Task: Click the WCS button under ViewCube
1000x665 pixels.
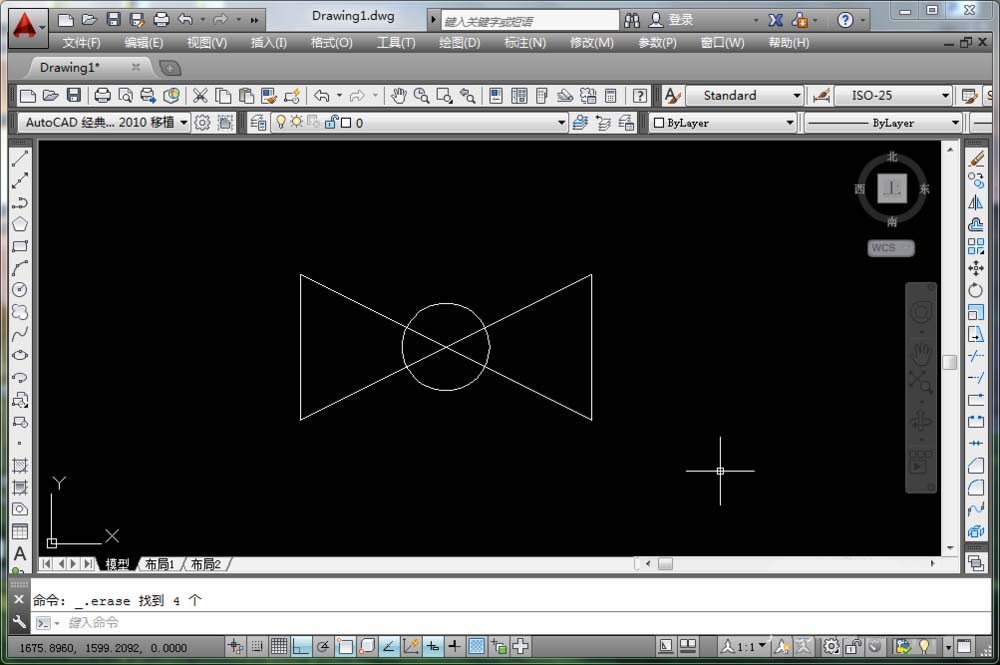Action: 890,247
